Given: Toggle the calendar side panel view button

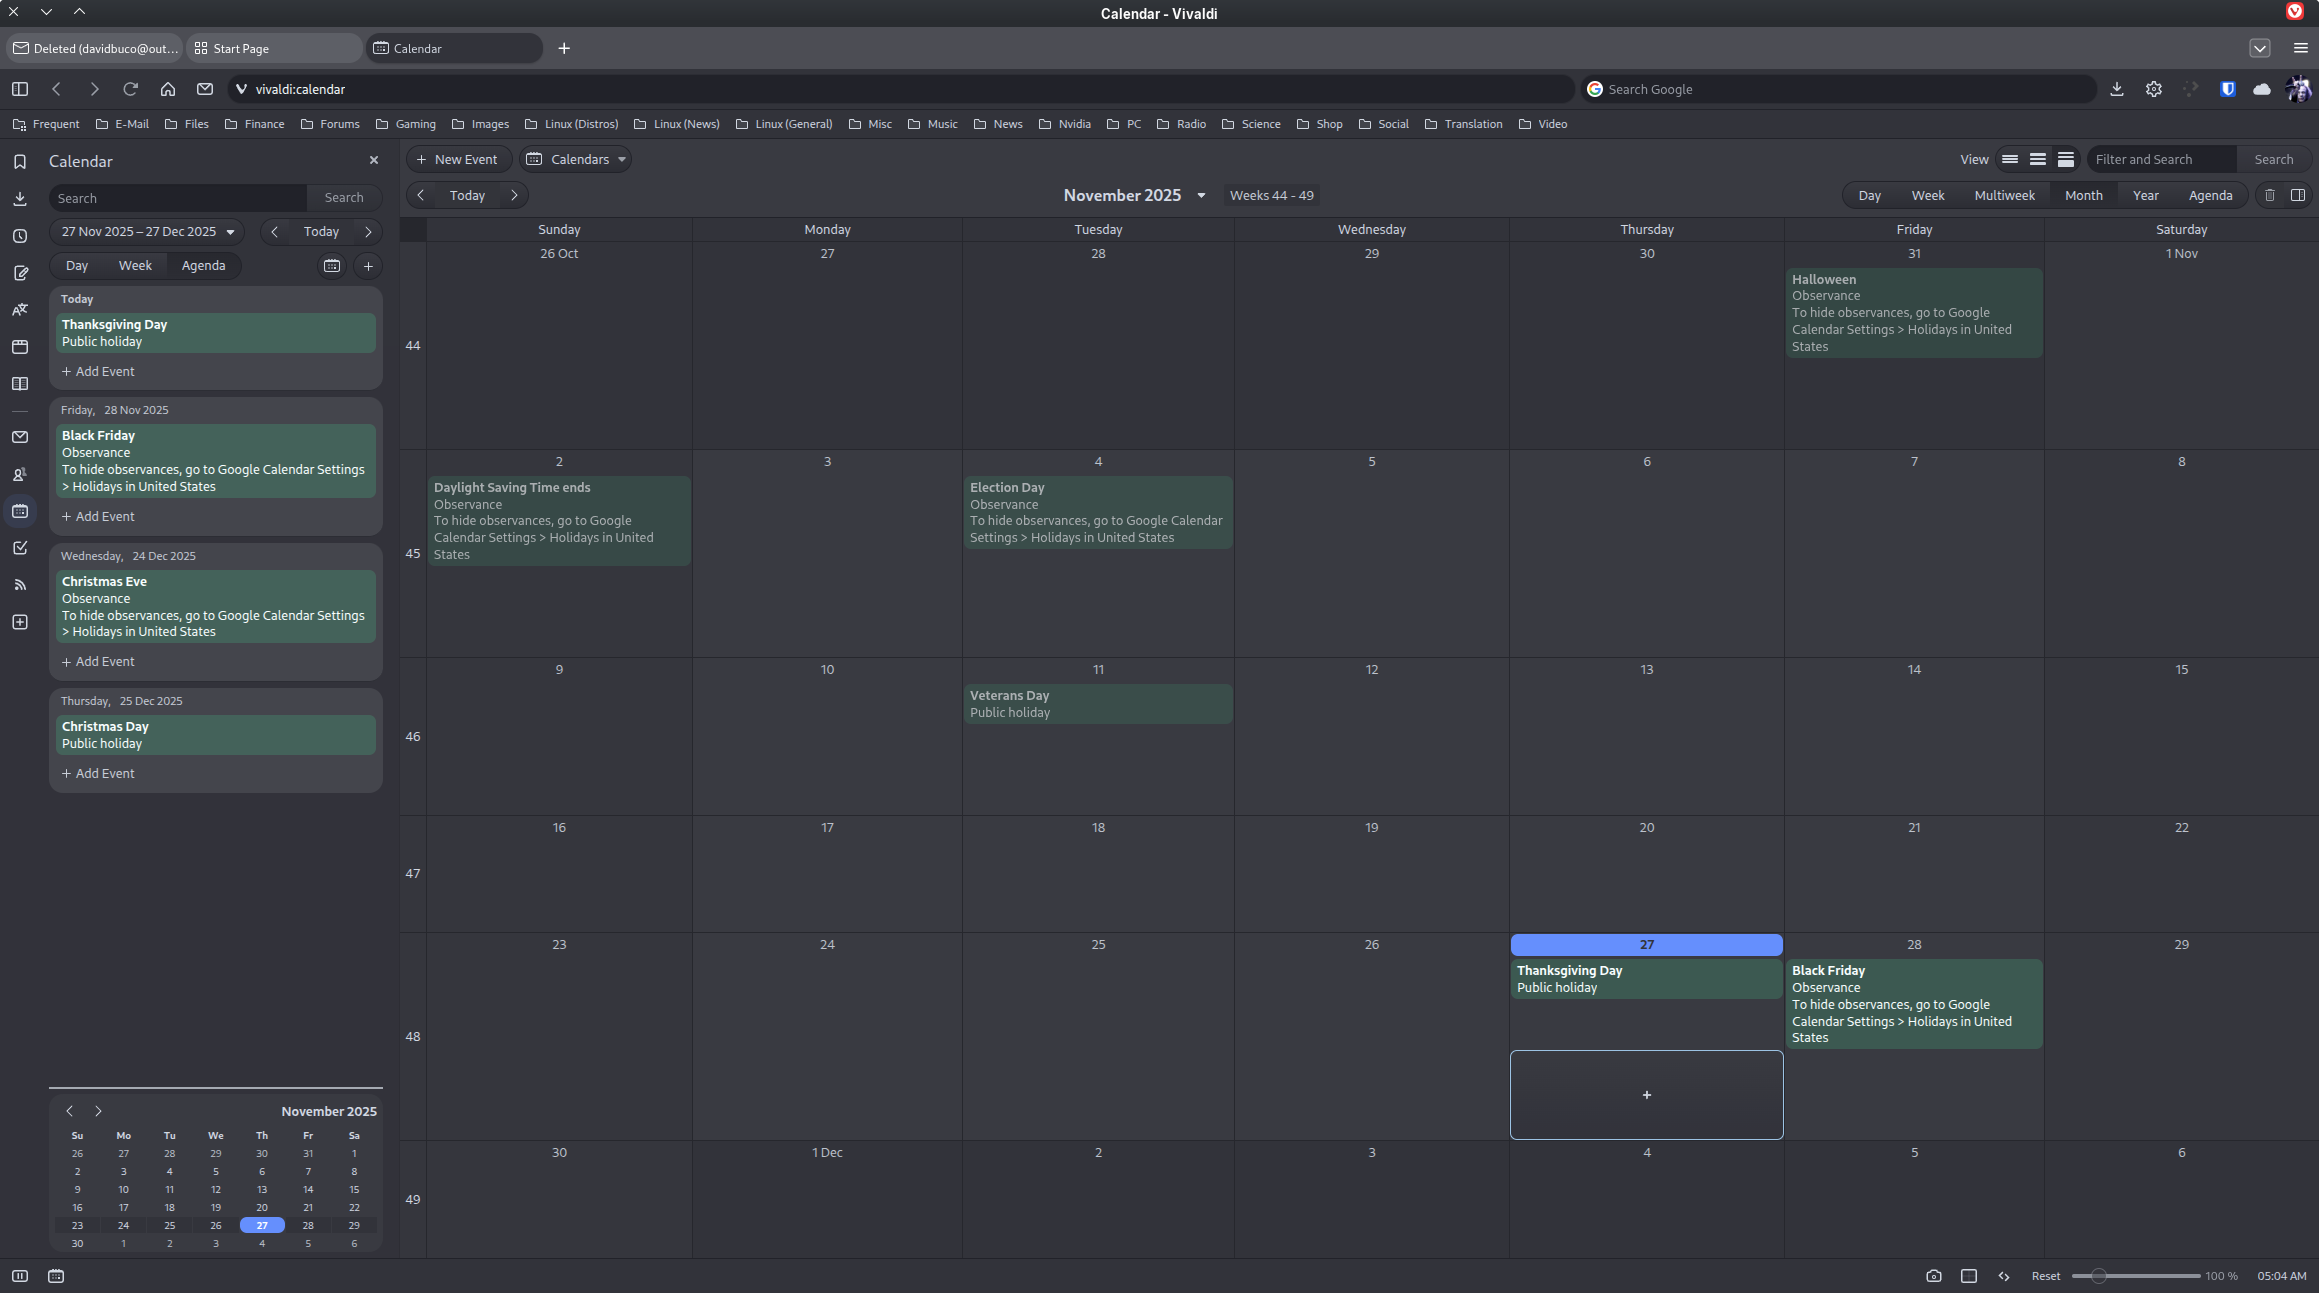Looking at the screenshot, I should (2297, 195).
